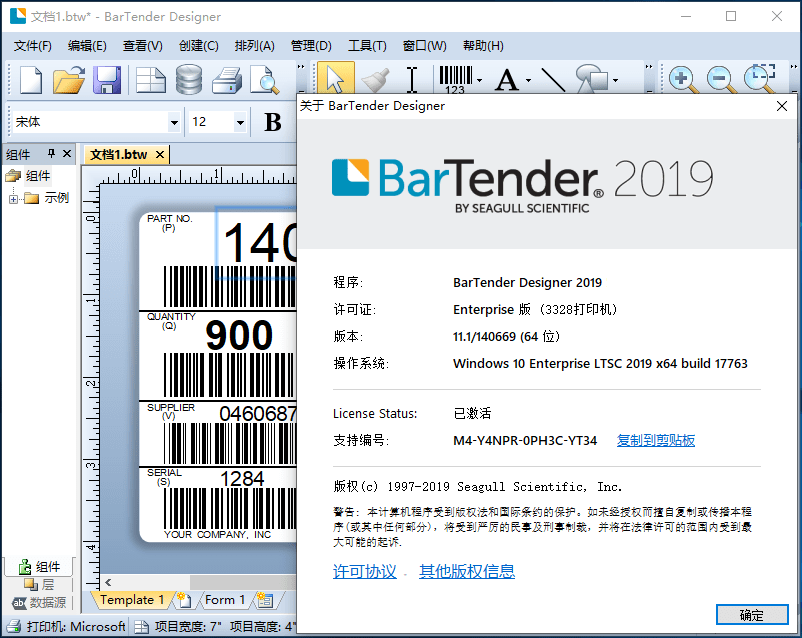802x638 pixels.
Task: Select the 1284 serial text on label
Action: point(242,479)
